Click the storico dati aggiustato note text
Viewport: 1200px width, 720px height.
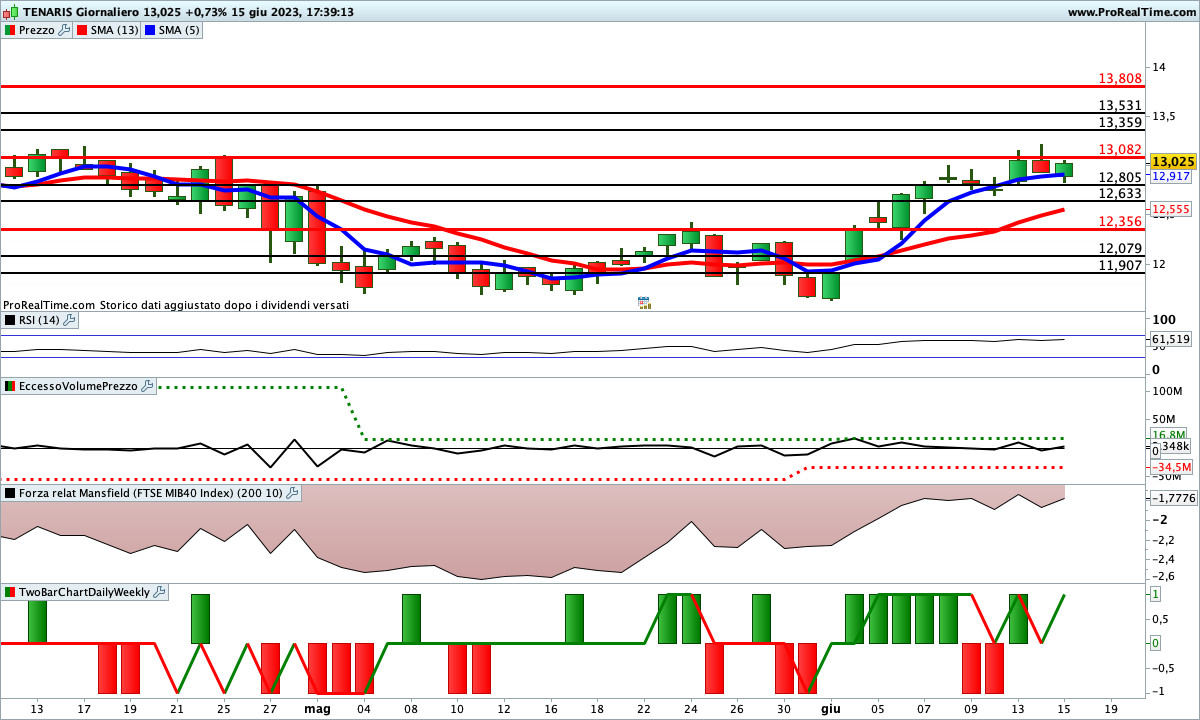pyautogui.click(x=224, y=305)
